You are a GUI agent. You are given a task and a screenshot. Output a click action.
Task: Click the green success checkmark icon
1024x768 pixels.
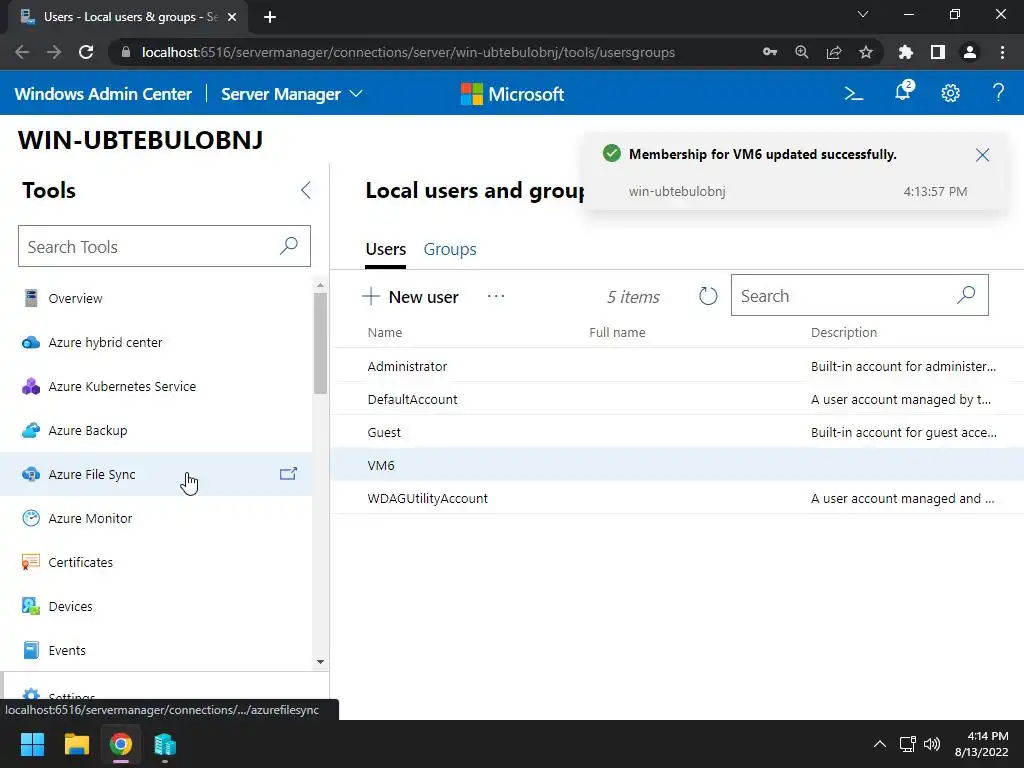click(x=612, y=153)
